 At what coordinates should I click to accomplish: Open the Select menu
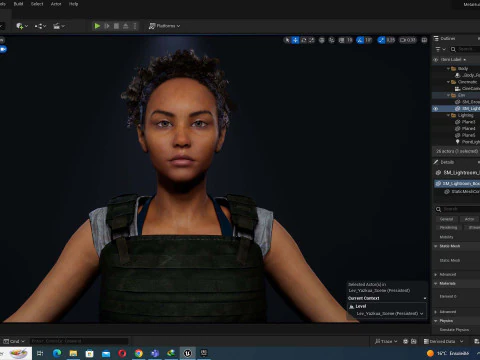point(37,4)
